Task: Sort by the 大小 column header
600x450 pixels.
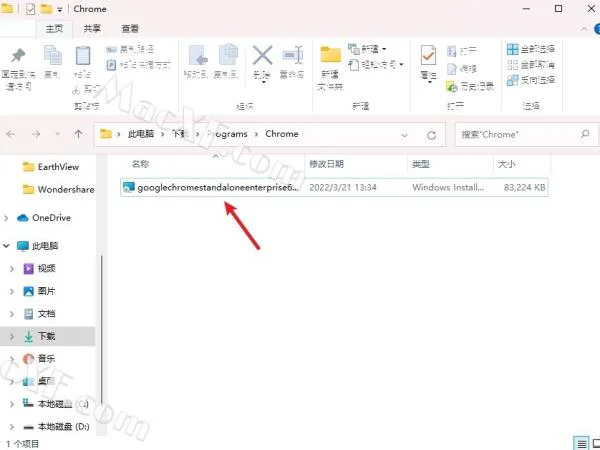Action: click(x=506, y=164)
